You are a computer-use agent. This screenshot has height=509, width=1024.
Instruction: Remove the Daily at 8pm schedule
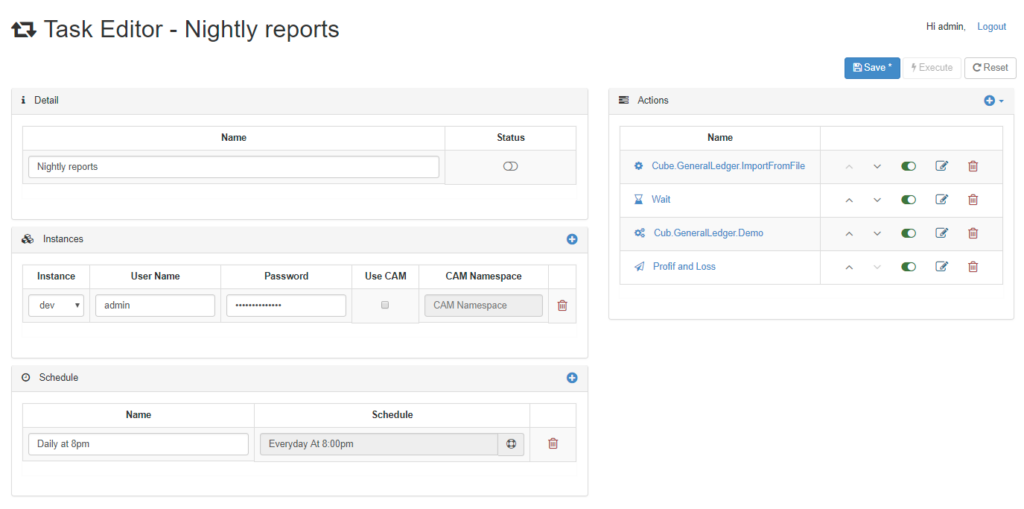(x=553, y=444)
